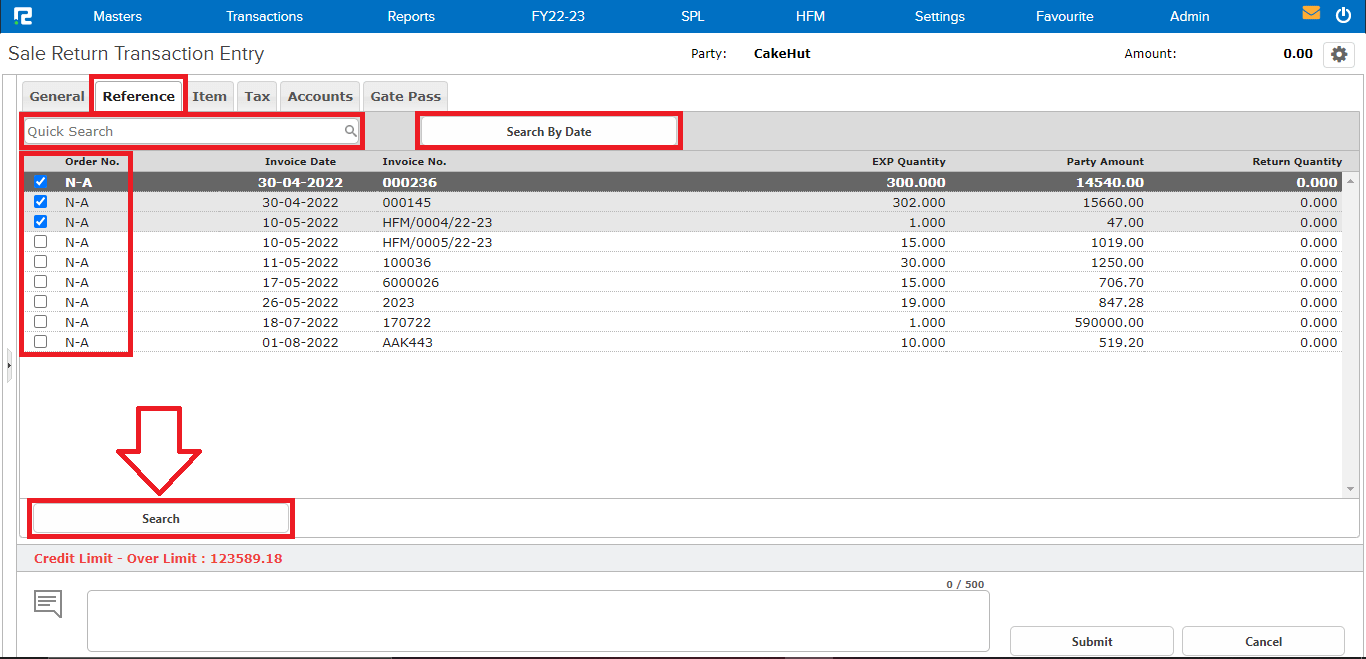Screen dimensions: 1366x659
Task: Uncheck the checkbox for invoice 000145
Action: (x=40, y=202)
